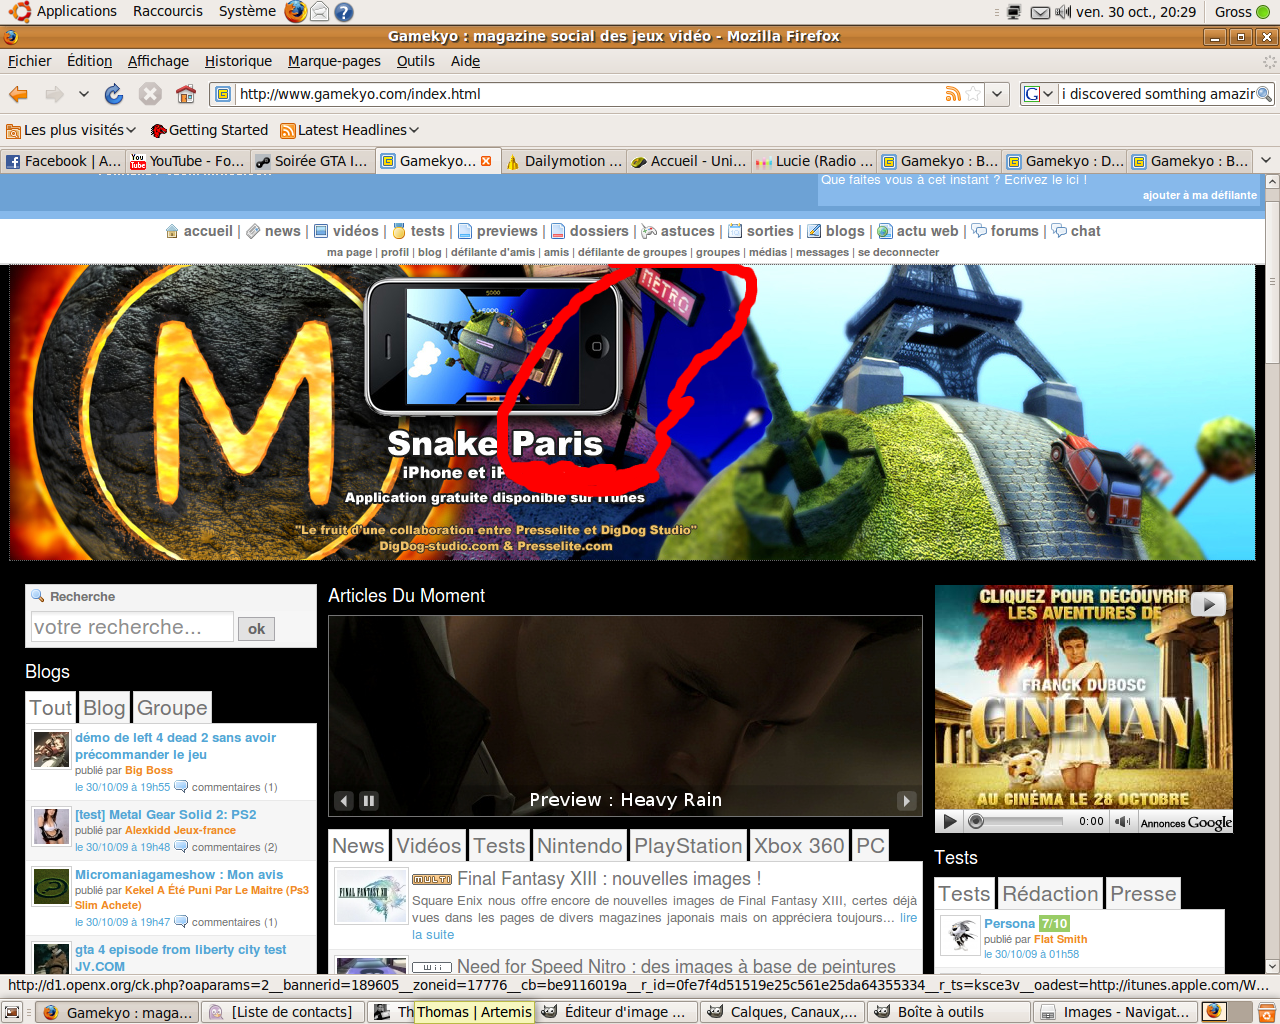This screenshot has height=1024, width=1280.
Task: Open Final Fantasy XIII nouvelles images article
Action: click(x=609, y=879)
